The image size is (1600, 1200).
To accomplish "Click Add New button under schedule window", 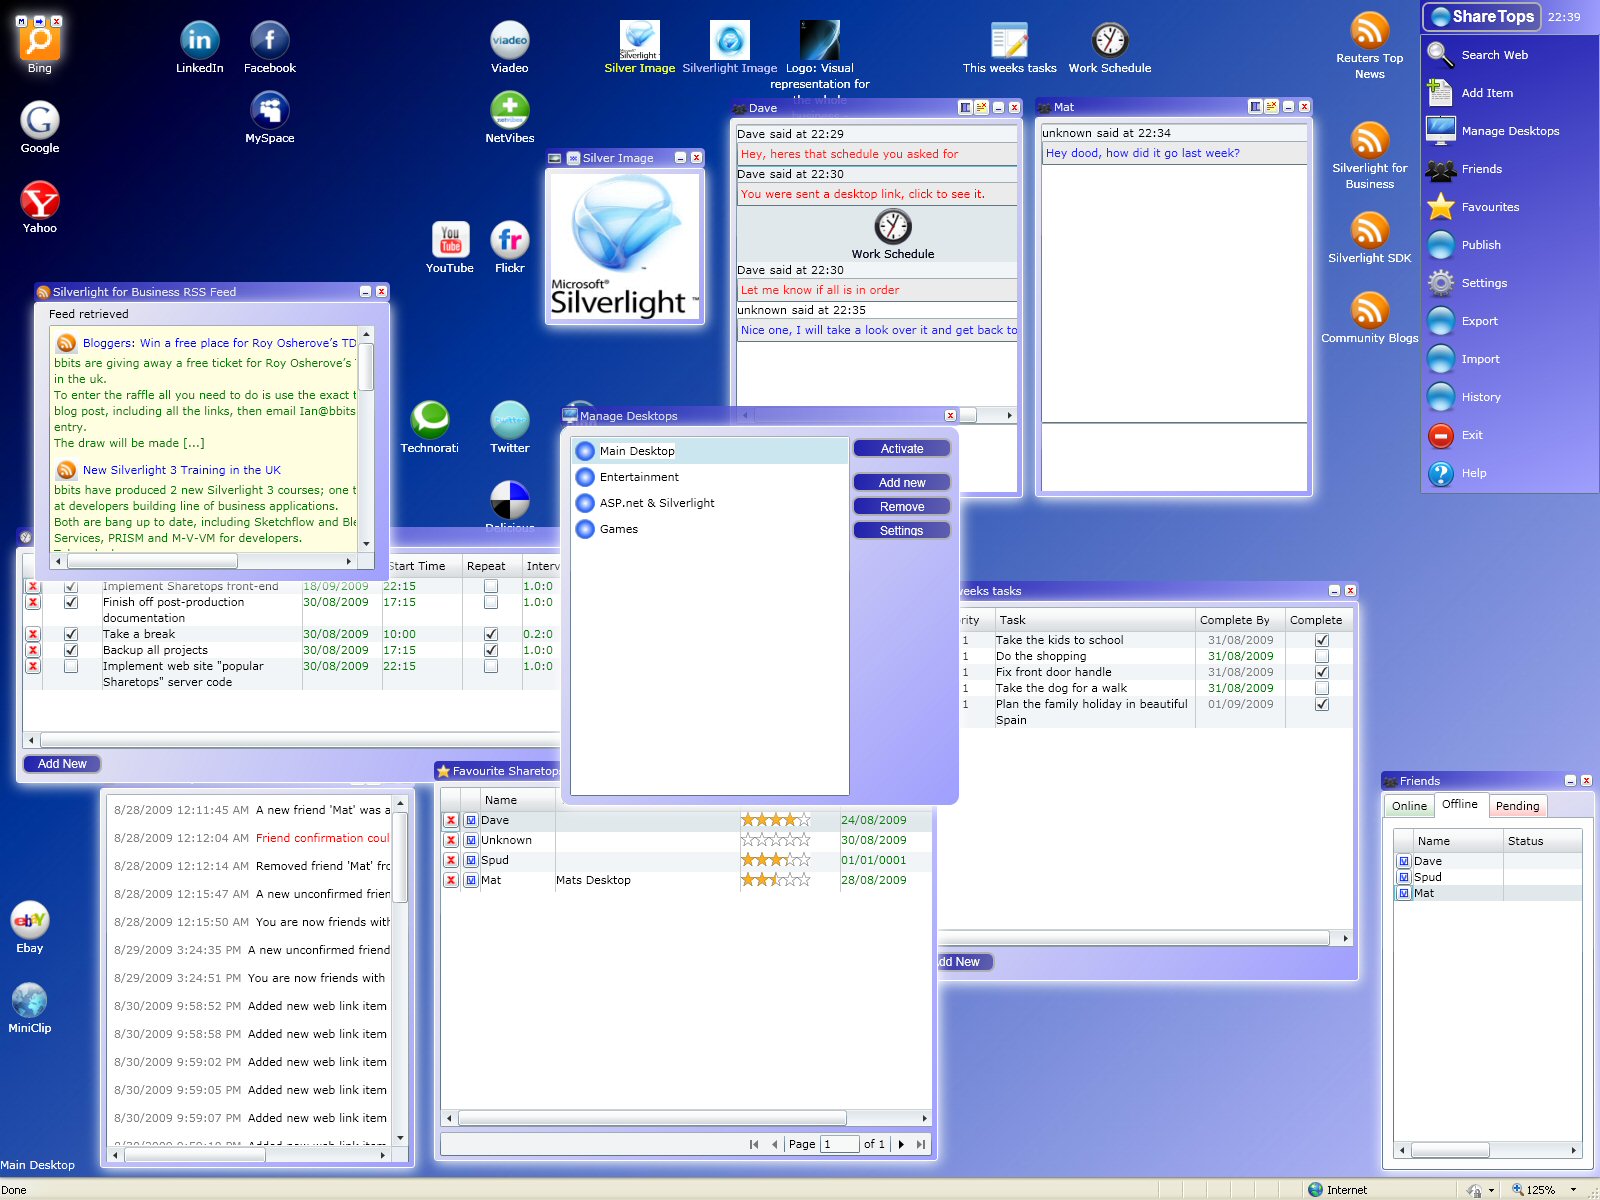I will [62, 764].
